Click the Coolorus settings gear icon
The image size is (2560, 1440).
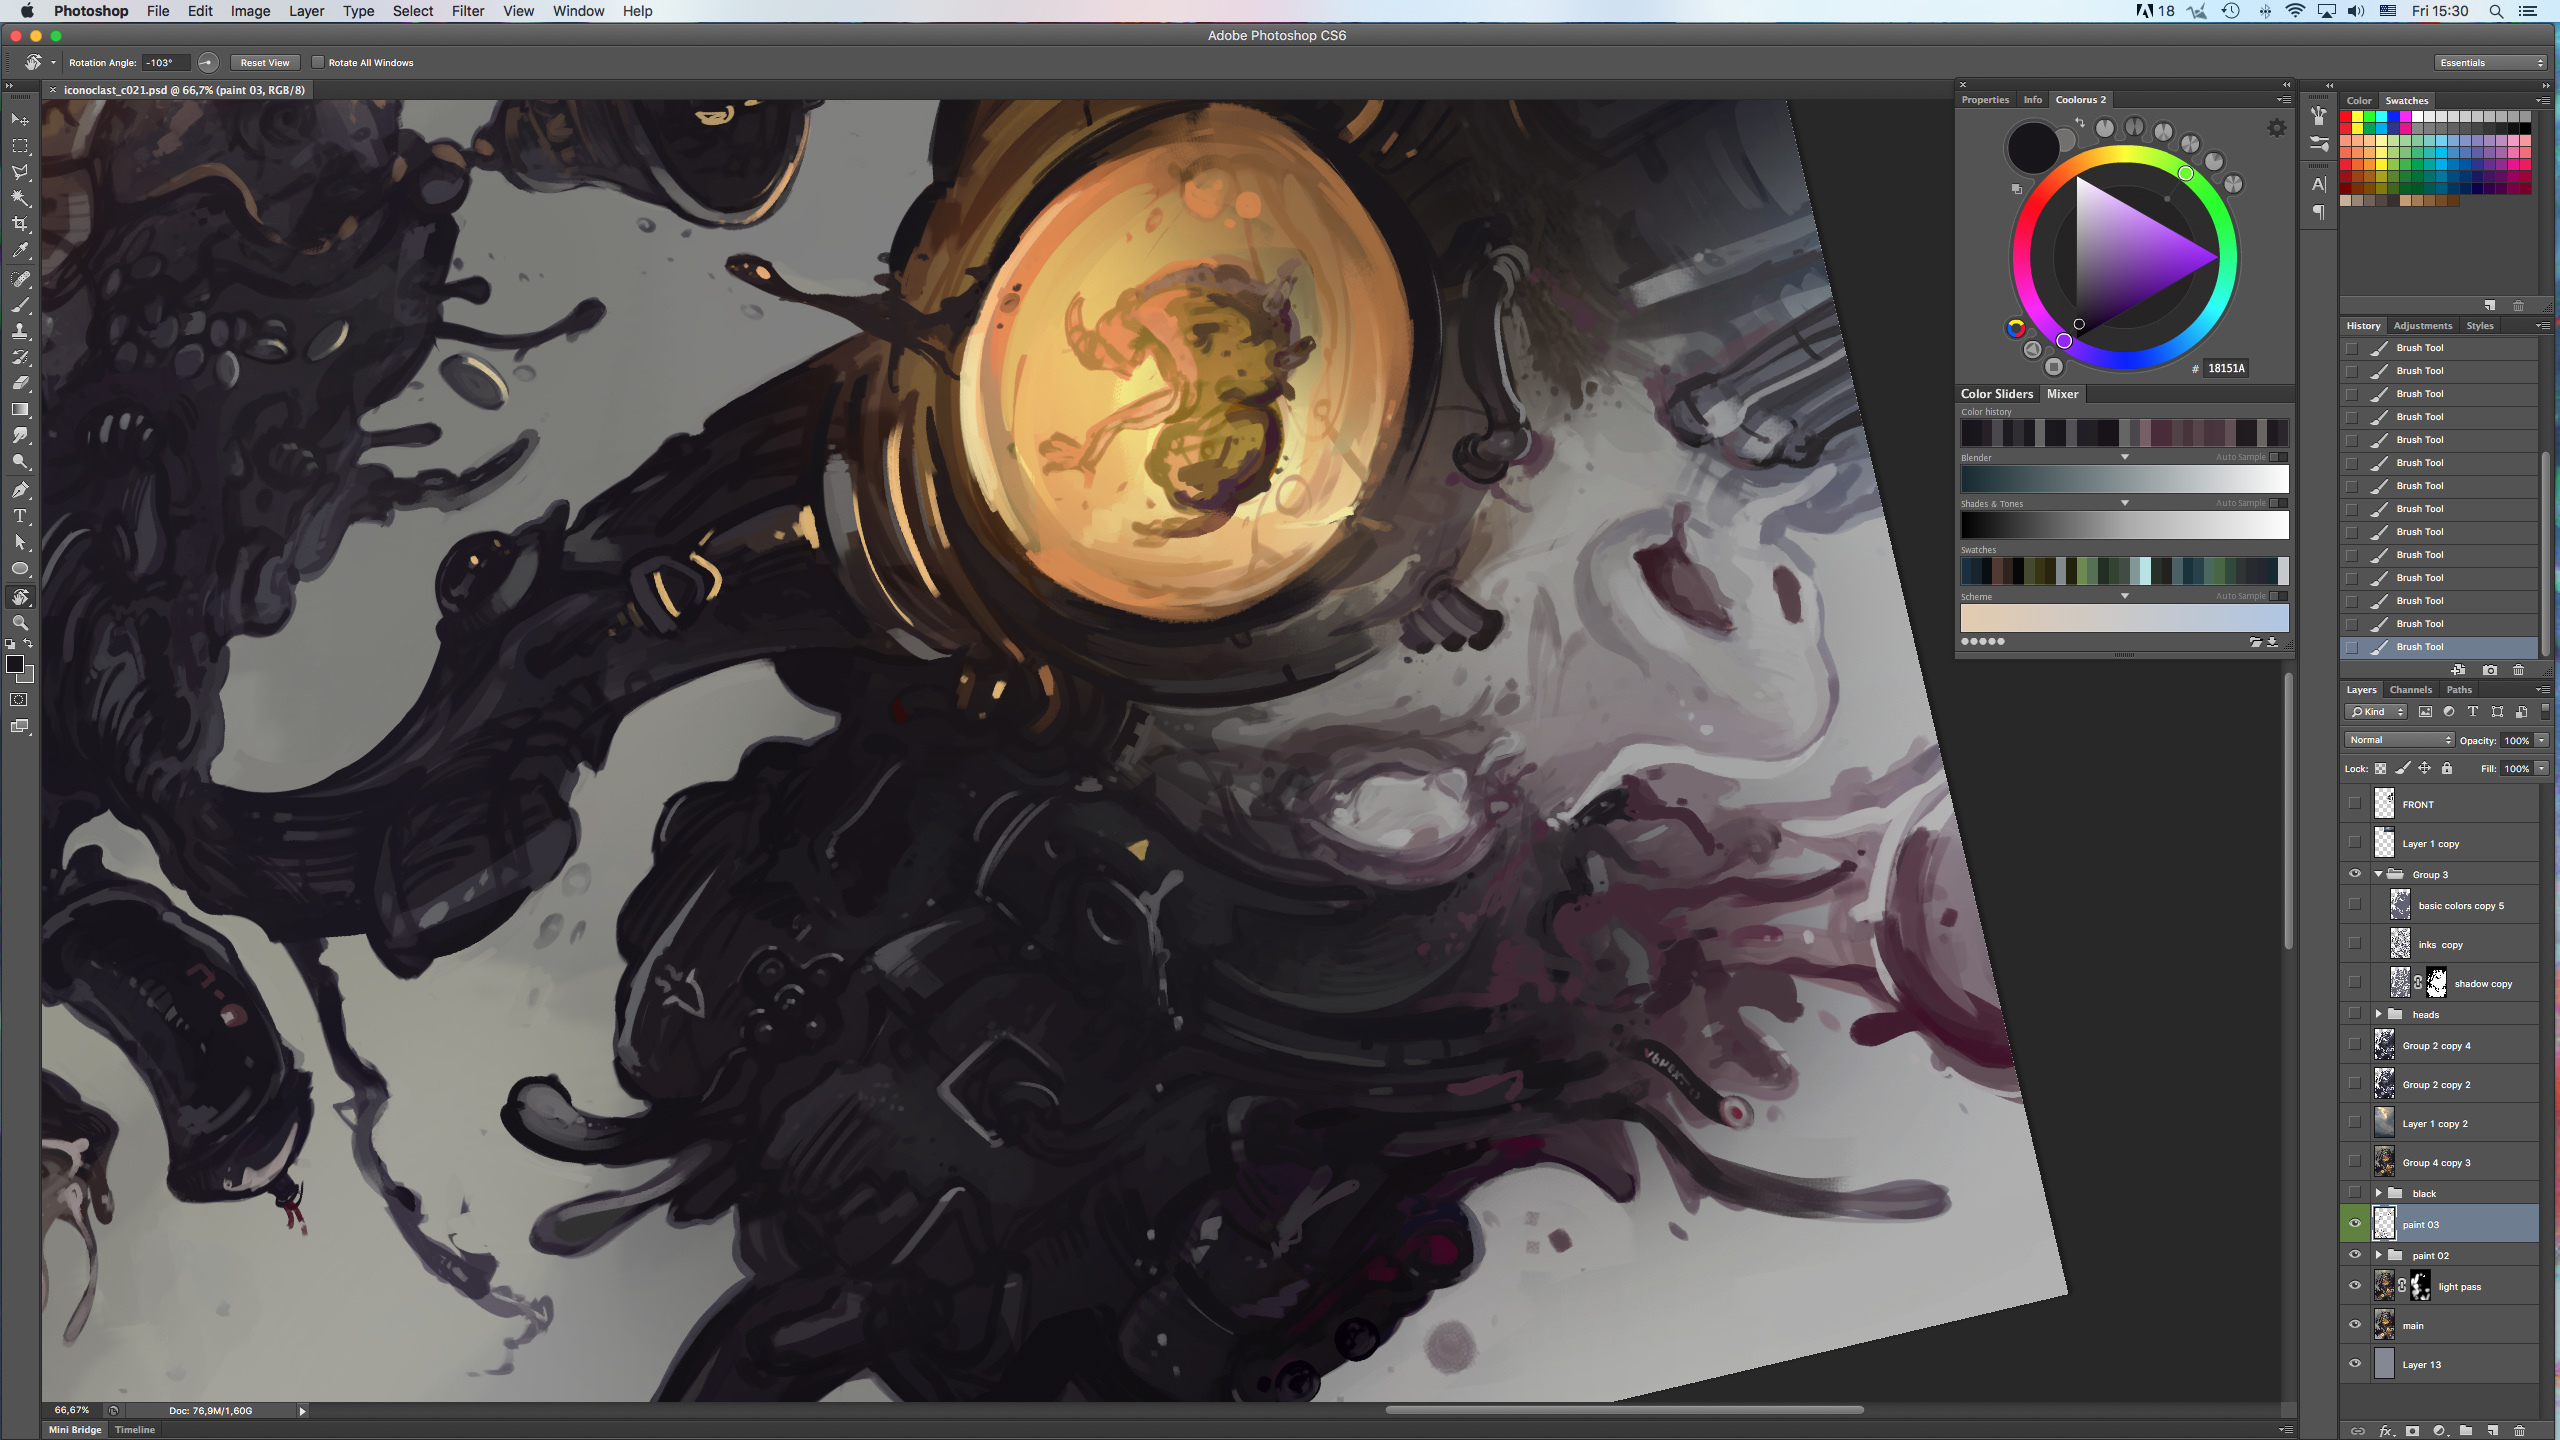point(2277,128)
